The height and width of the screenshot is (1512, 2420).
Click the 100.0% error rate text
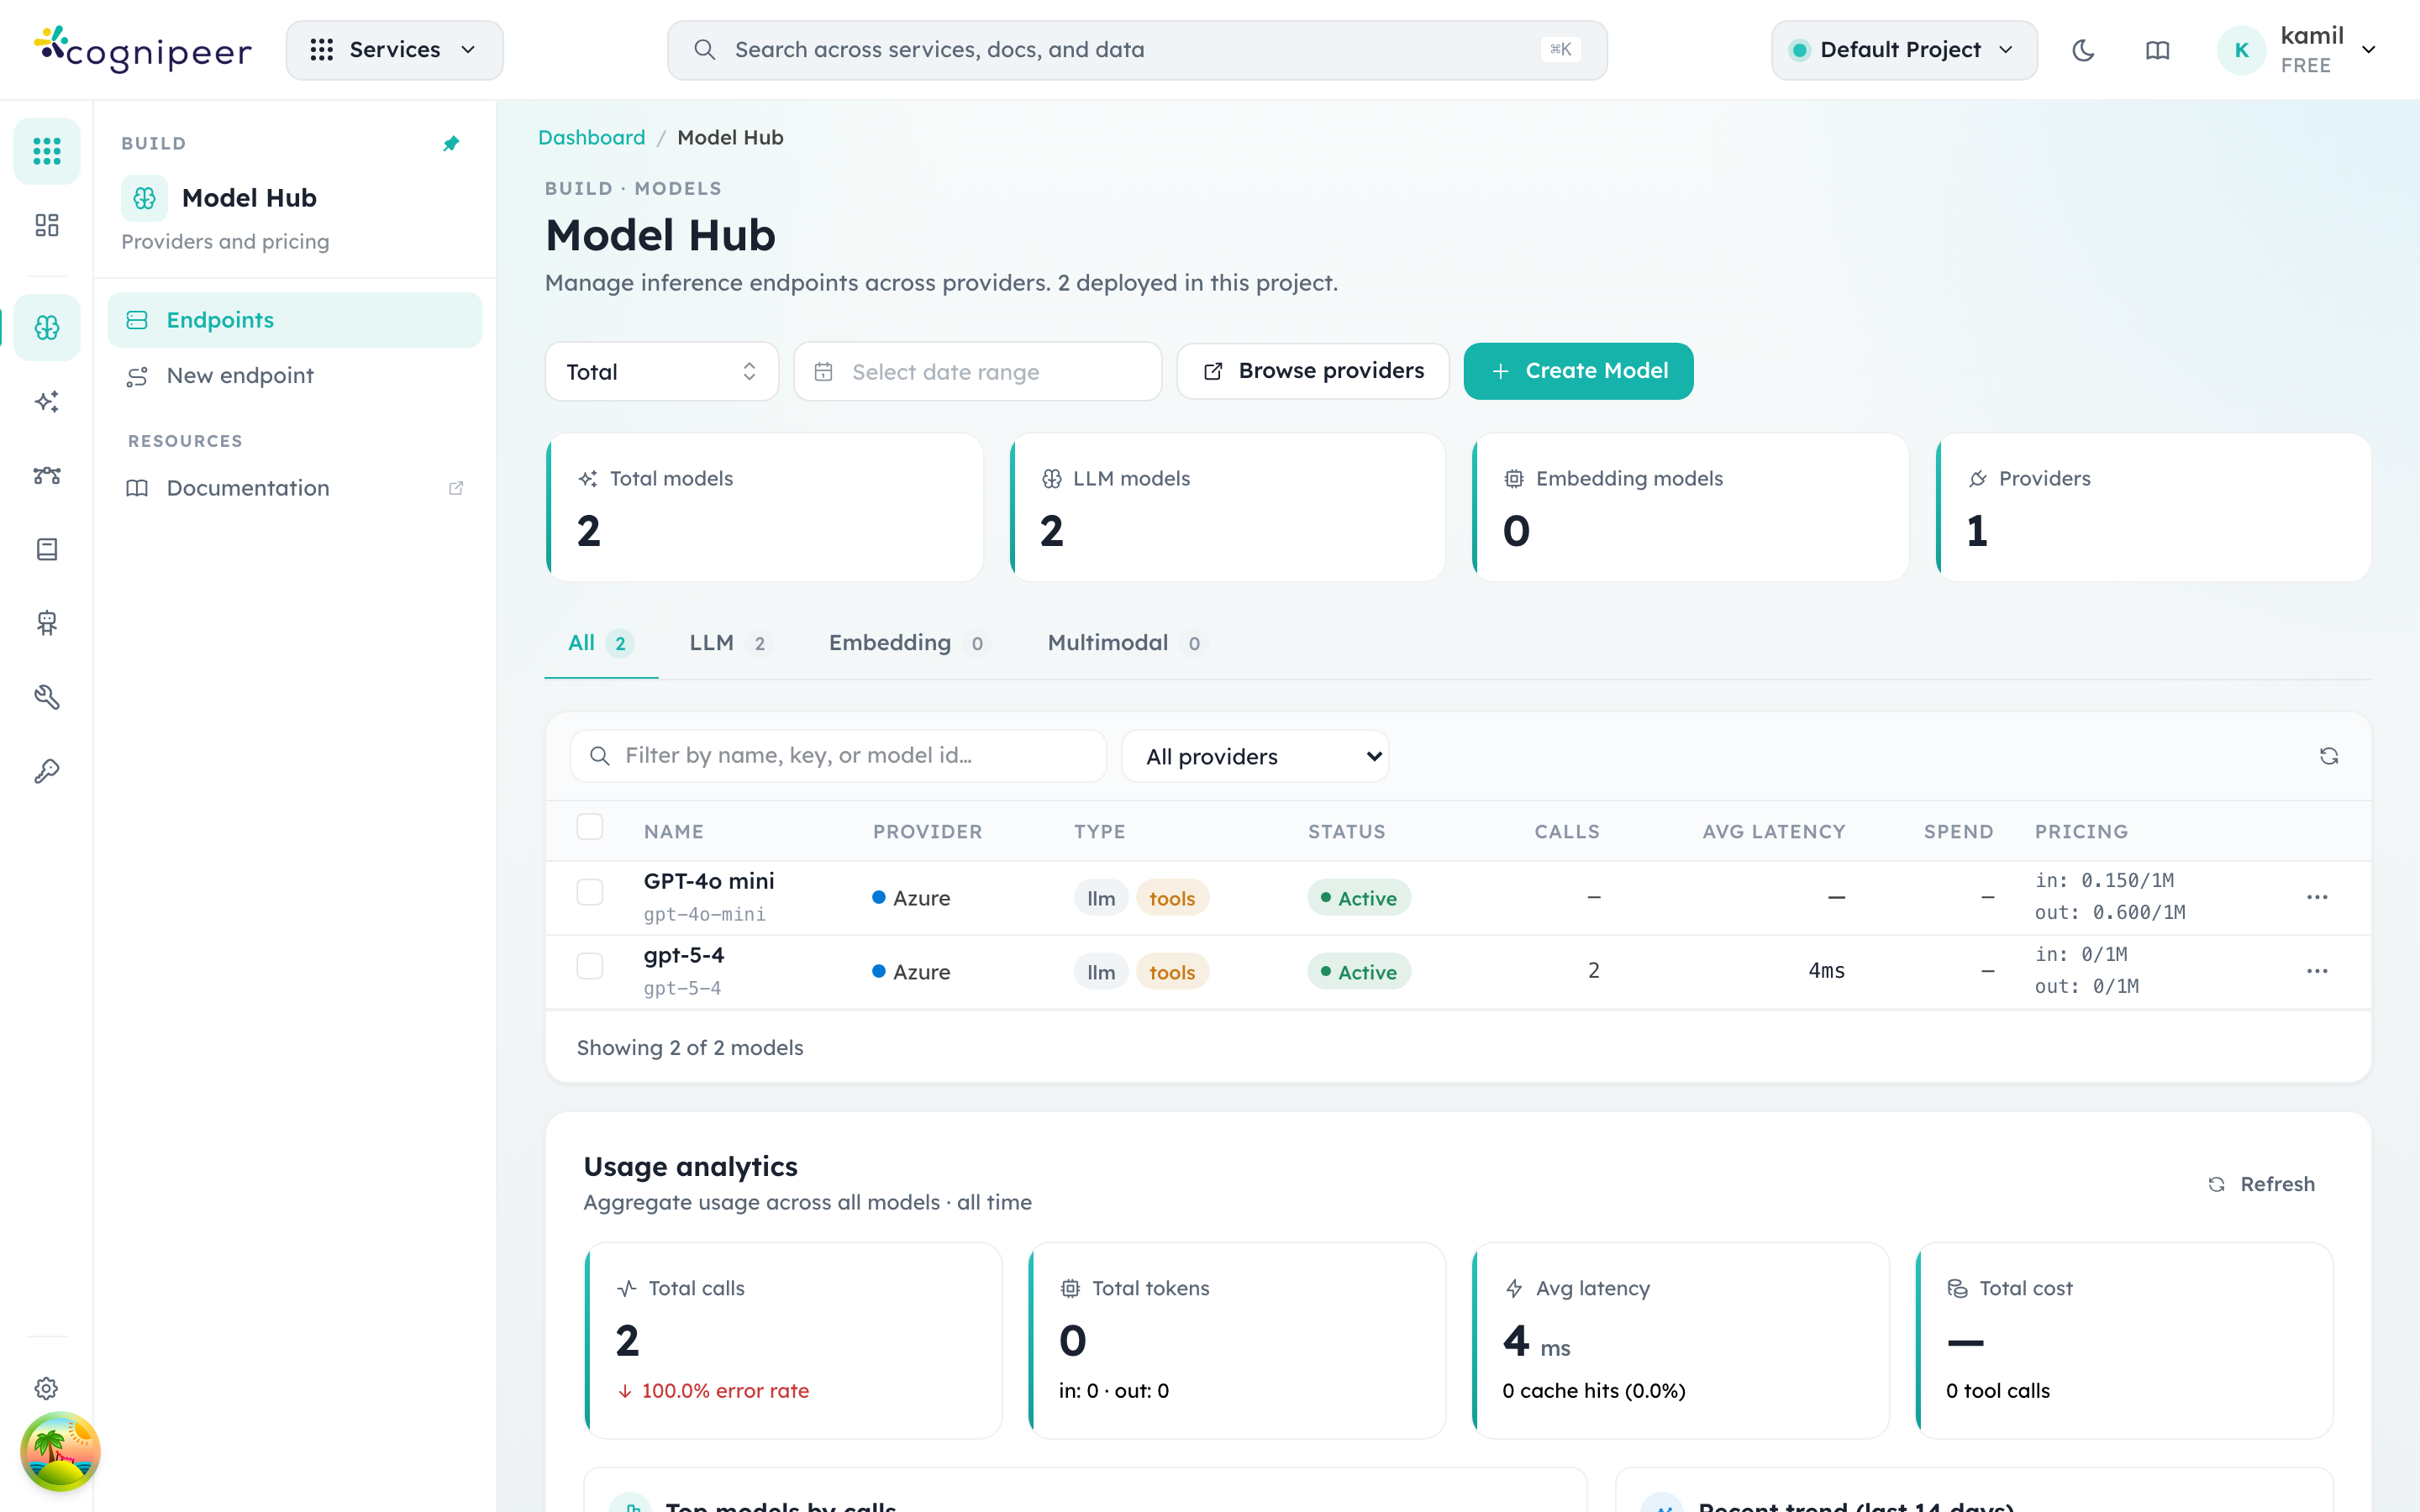(725, 1391)
